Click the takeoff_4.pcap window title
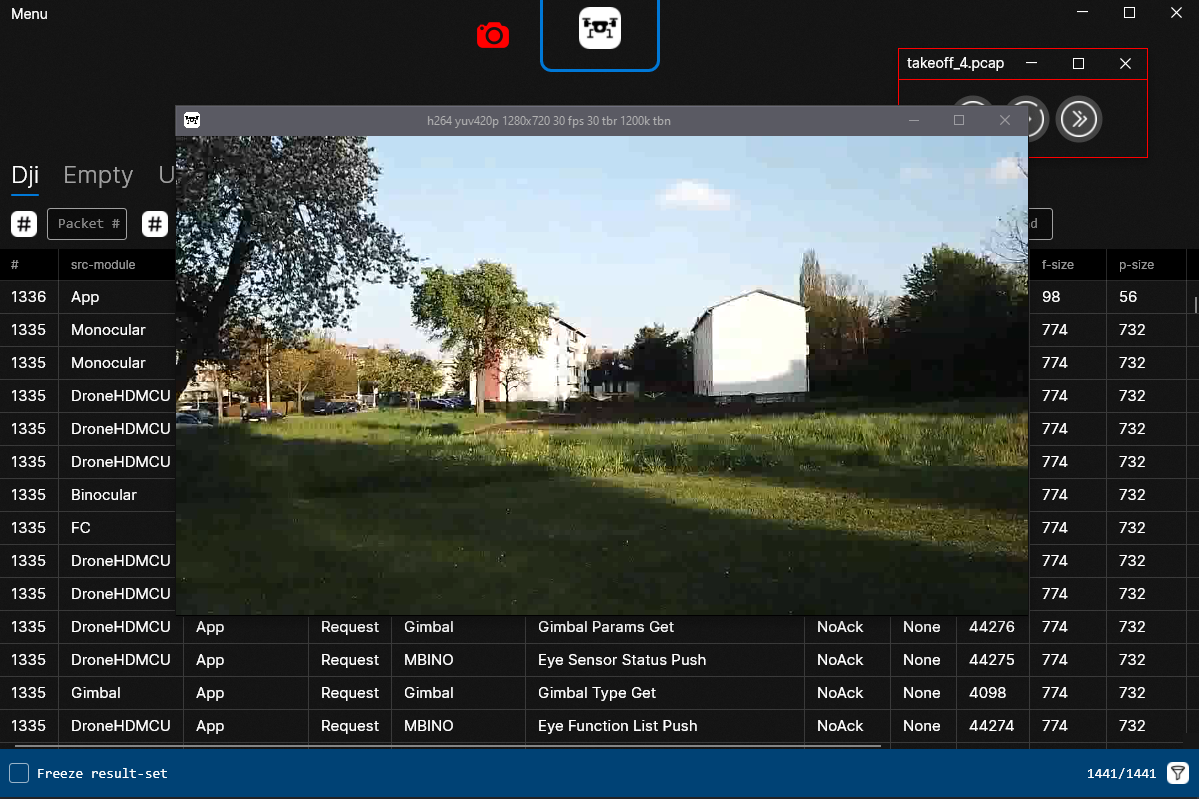This screenshot has height=799, width=1199. pos(955,63)
